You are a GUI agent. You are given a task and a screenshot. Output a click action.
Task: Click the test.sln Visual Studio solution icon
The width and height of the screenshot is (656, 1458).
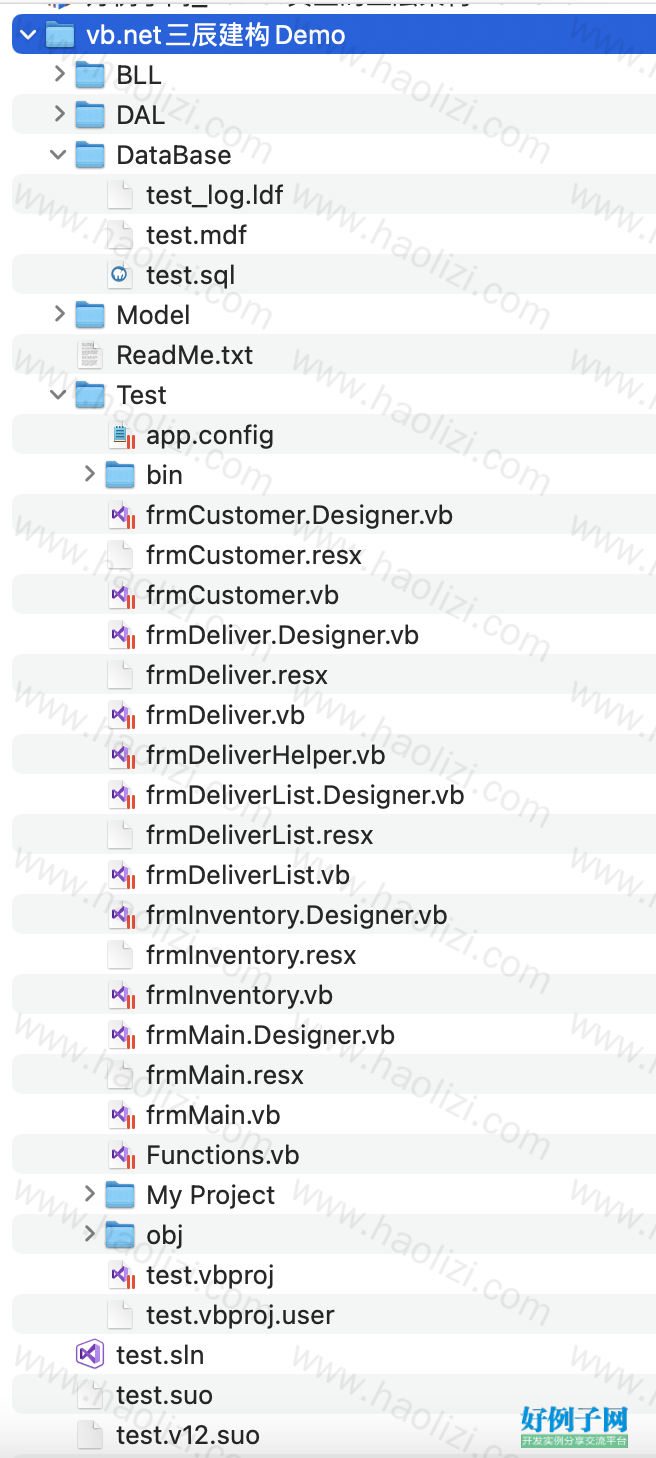(90, 1355)
